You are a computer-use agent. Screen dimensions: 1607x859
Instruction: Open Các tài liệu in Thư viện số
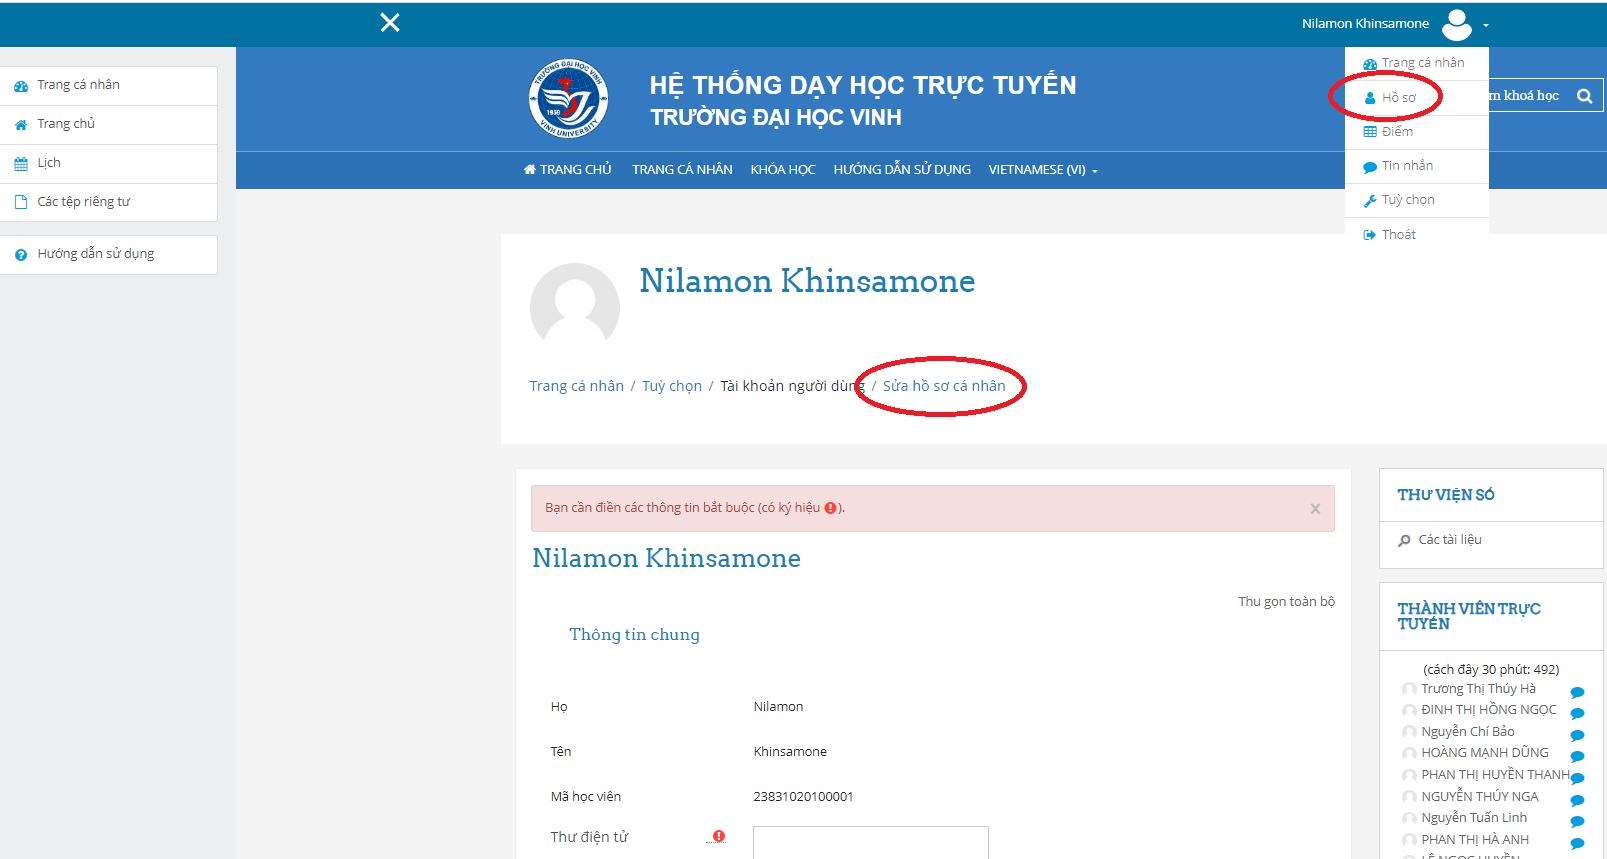1450,540
